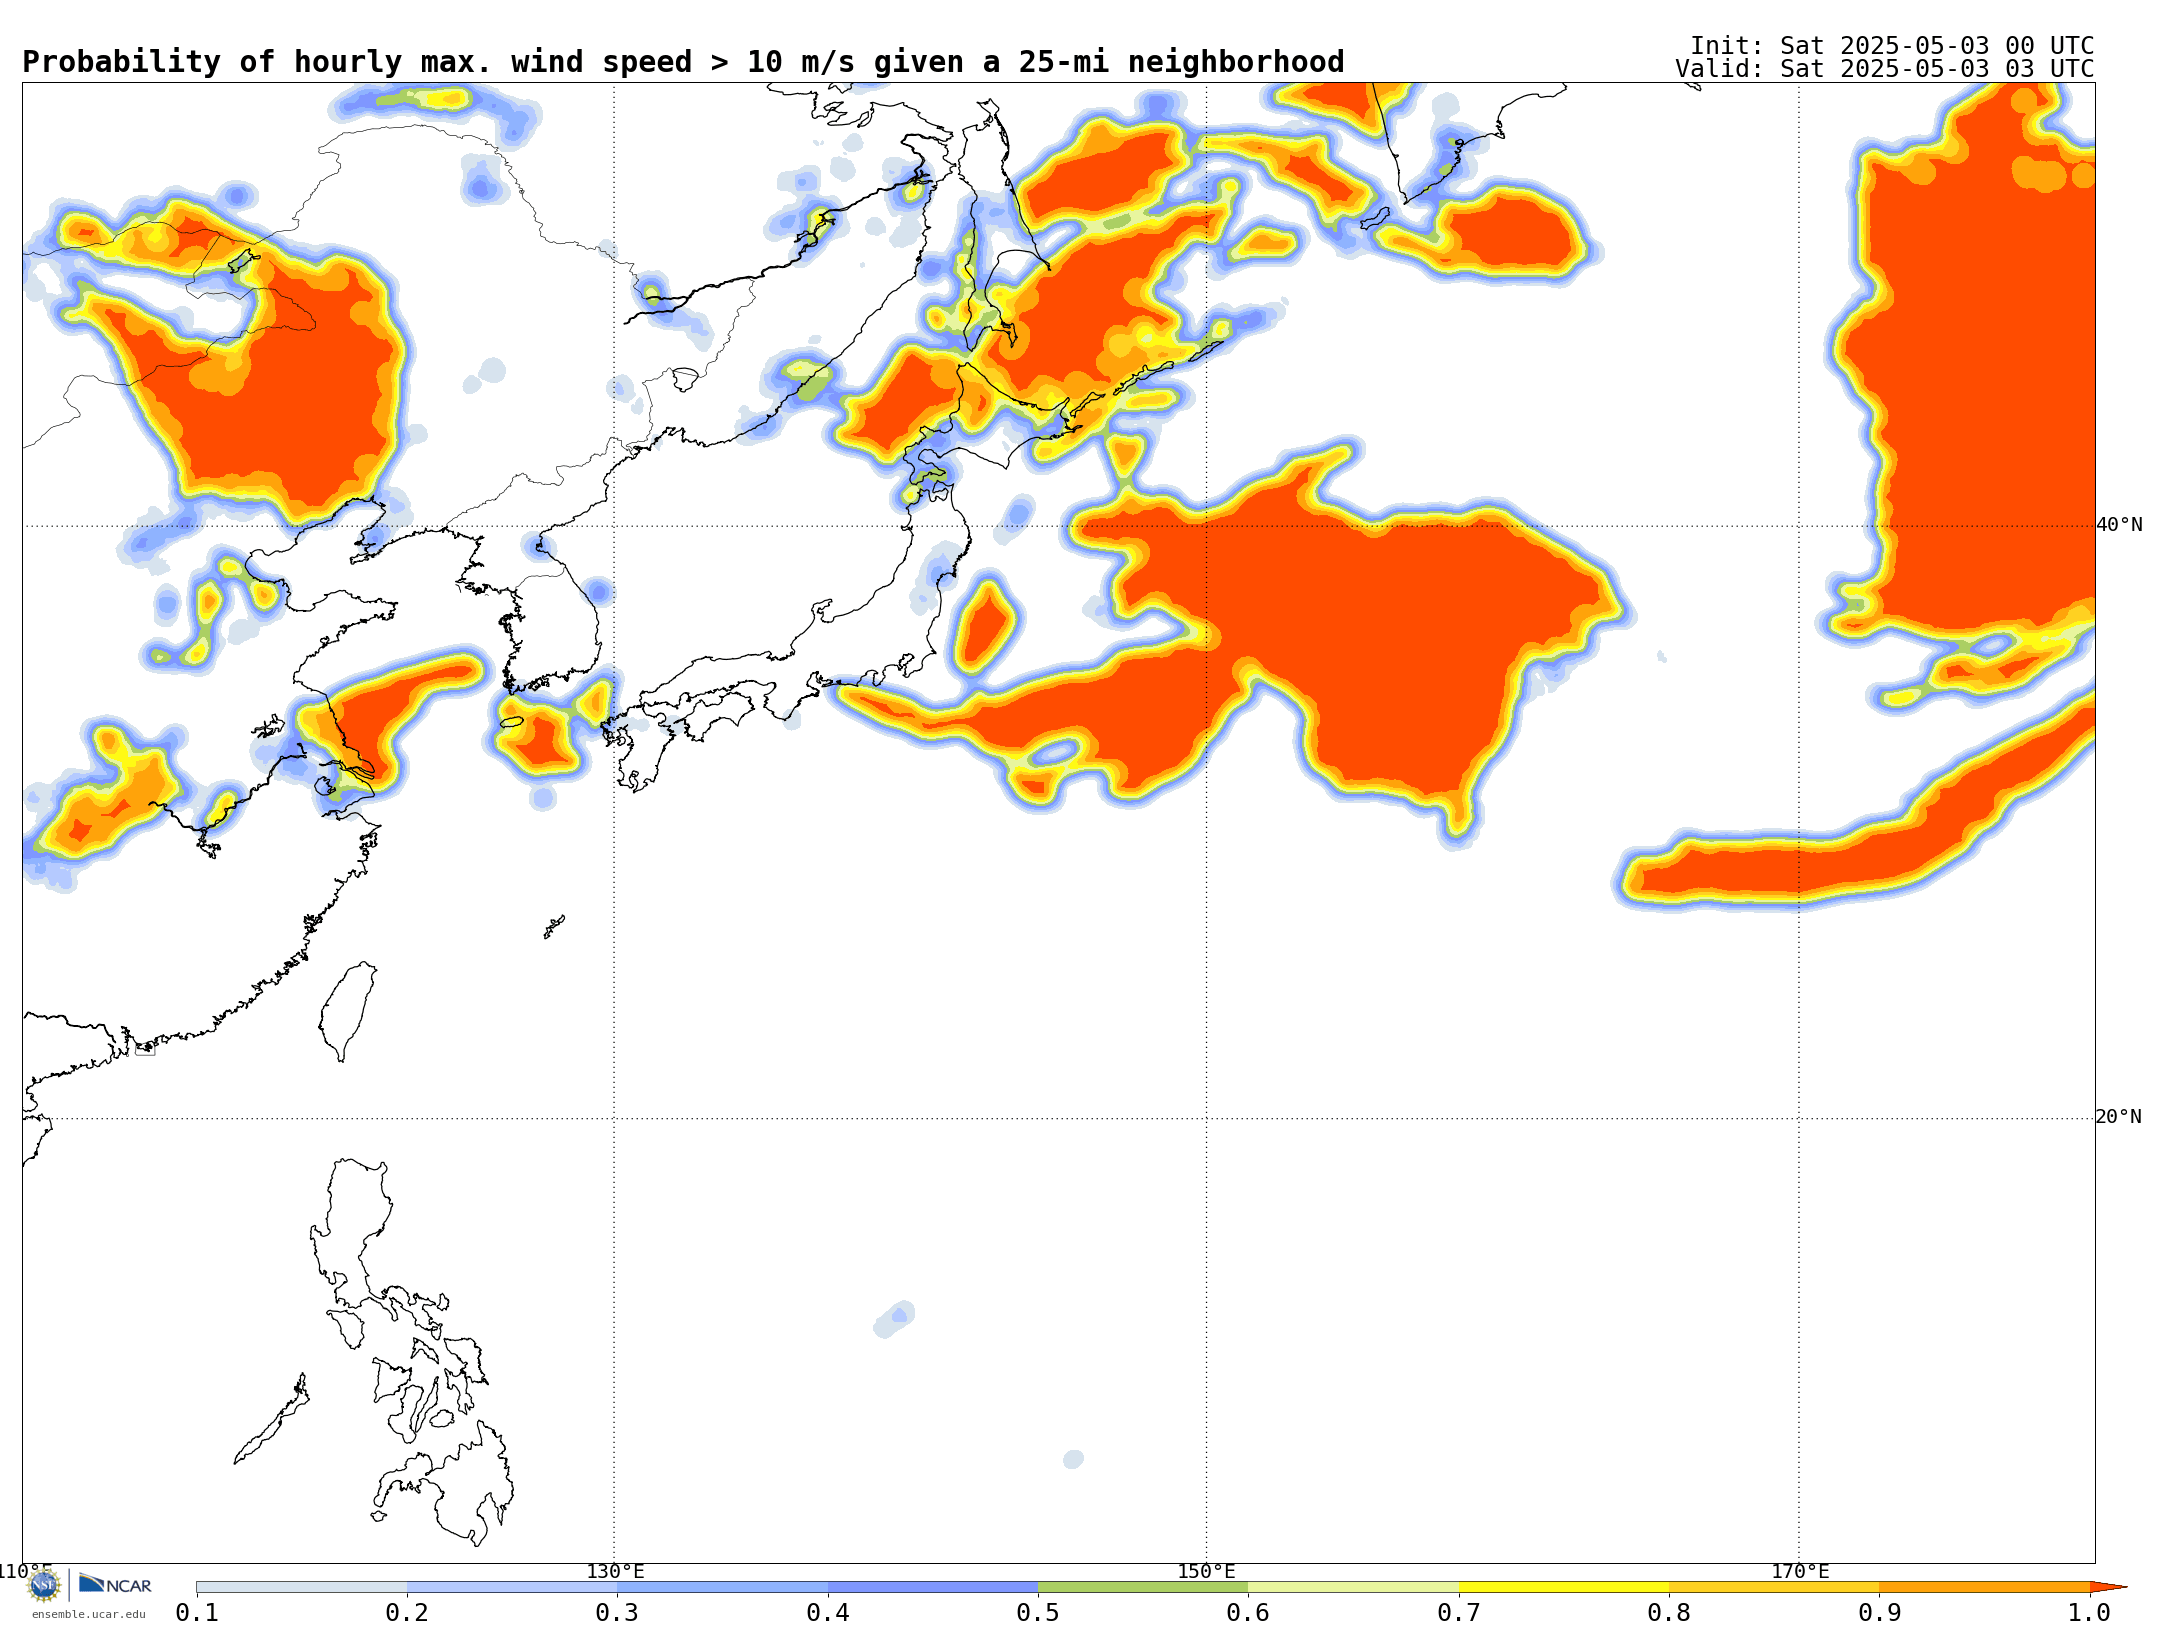The image size is (2160, 1626).
Task: Click the 0.3–0.4 blue colorbar segment
Action: tap(723, 1587)
